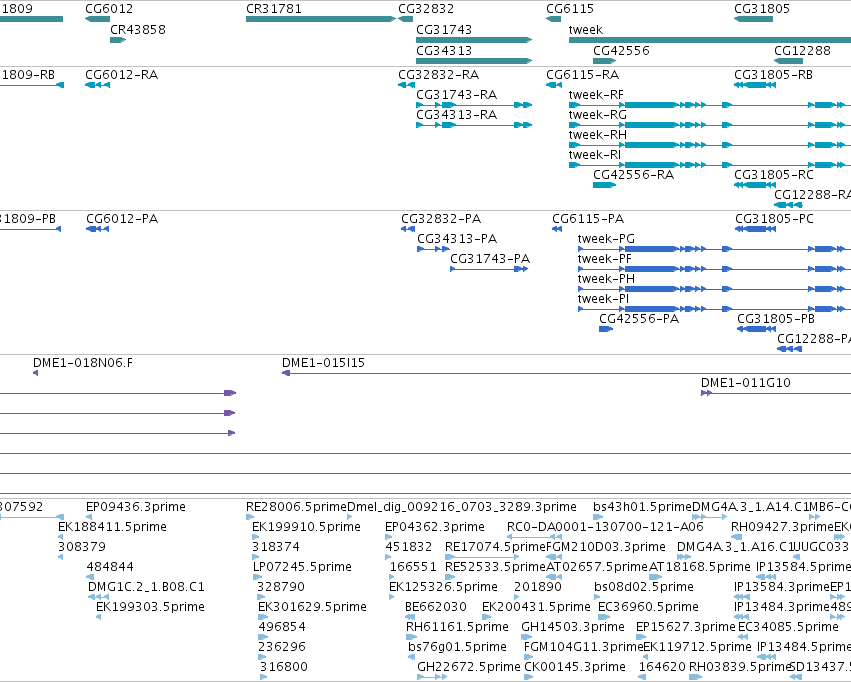Image resolution: width=851 pixels, height=682 pixels.
Task: Click the CG42556 gene label
Action: [x=621, y=51]
